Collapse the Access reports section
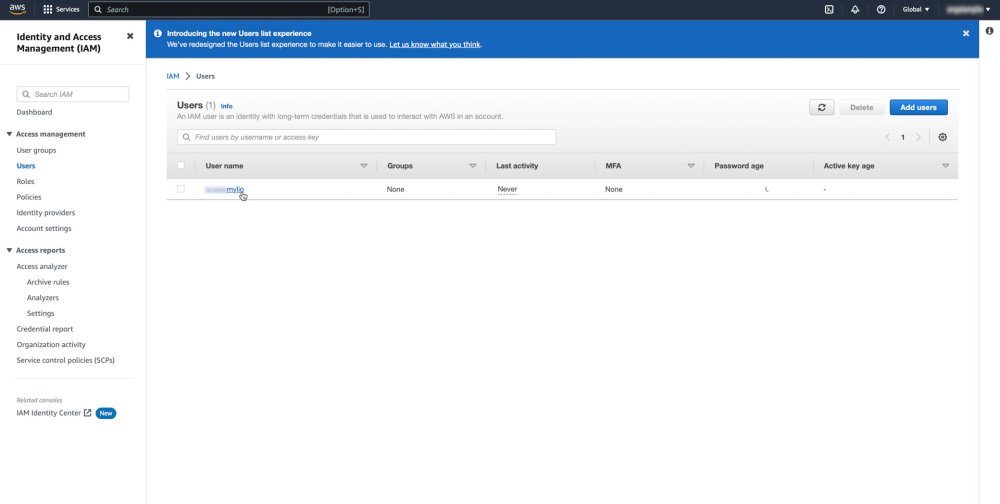The image size is (1000, 504). tap(10, 250)
